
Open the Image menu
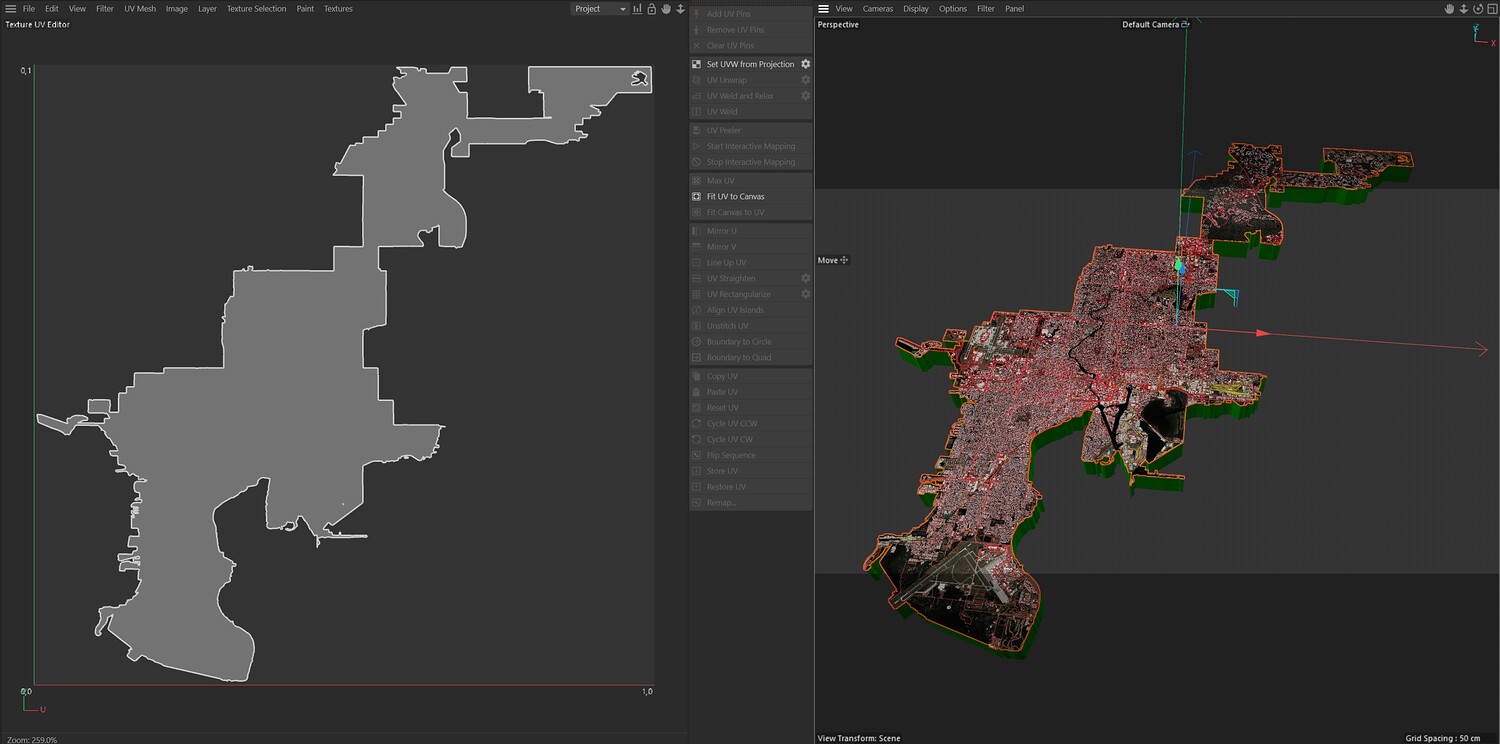pos(177,9)
